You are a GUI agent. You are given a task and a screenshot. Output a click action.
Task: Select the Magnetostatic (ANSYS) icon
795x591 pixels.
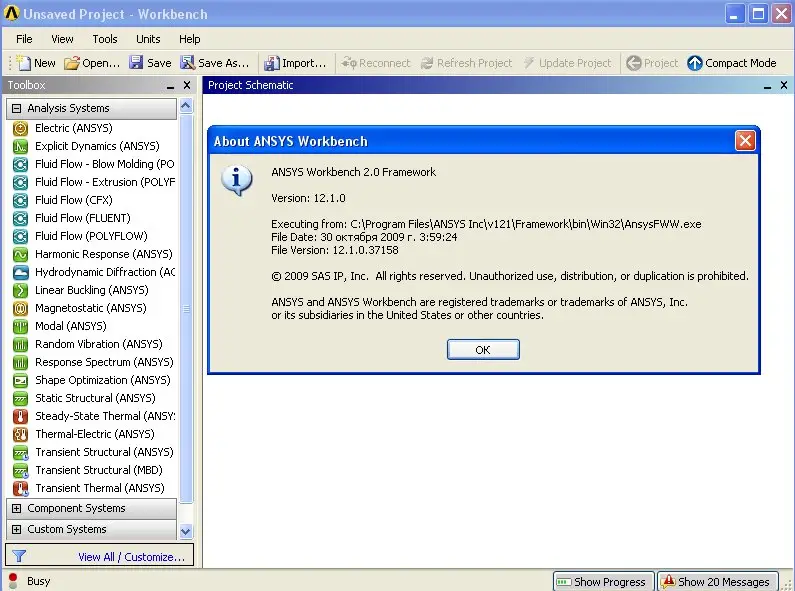point(20,308)
